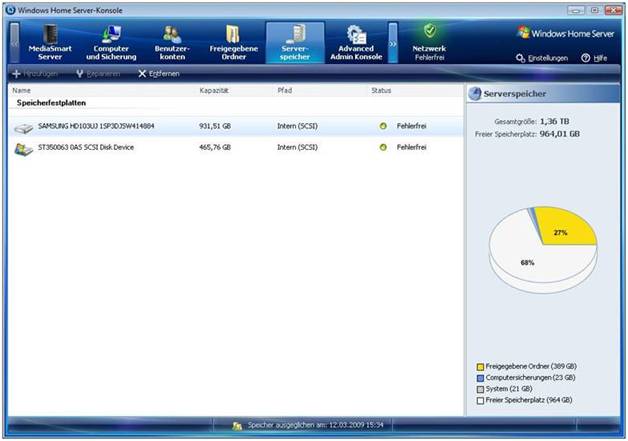Click Fehlerfrei status of ST350063 drive
Viewport: 628px width, 441px height.
(411, 147)
